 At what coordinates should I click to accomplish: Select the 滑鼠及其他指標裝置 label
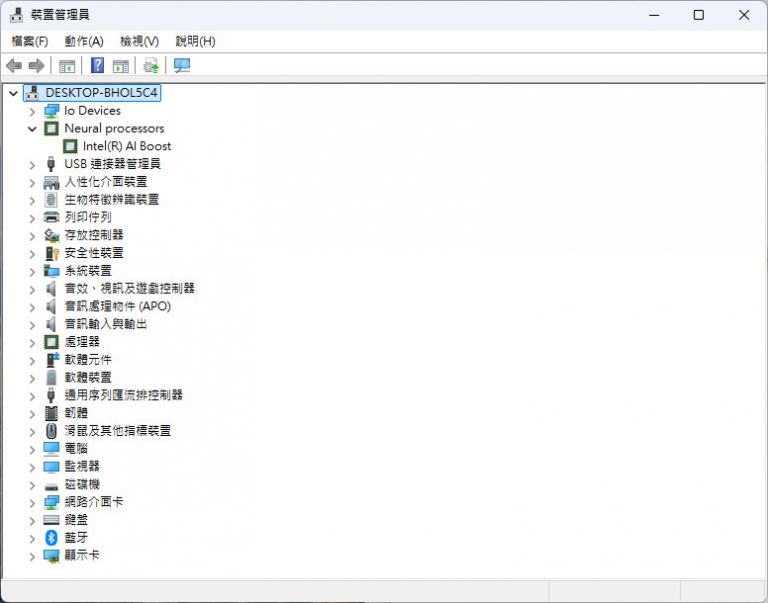click(x=118, y=431)
